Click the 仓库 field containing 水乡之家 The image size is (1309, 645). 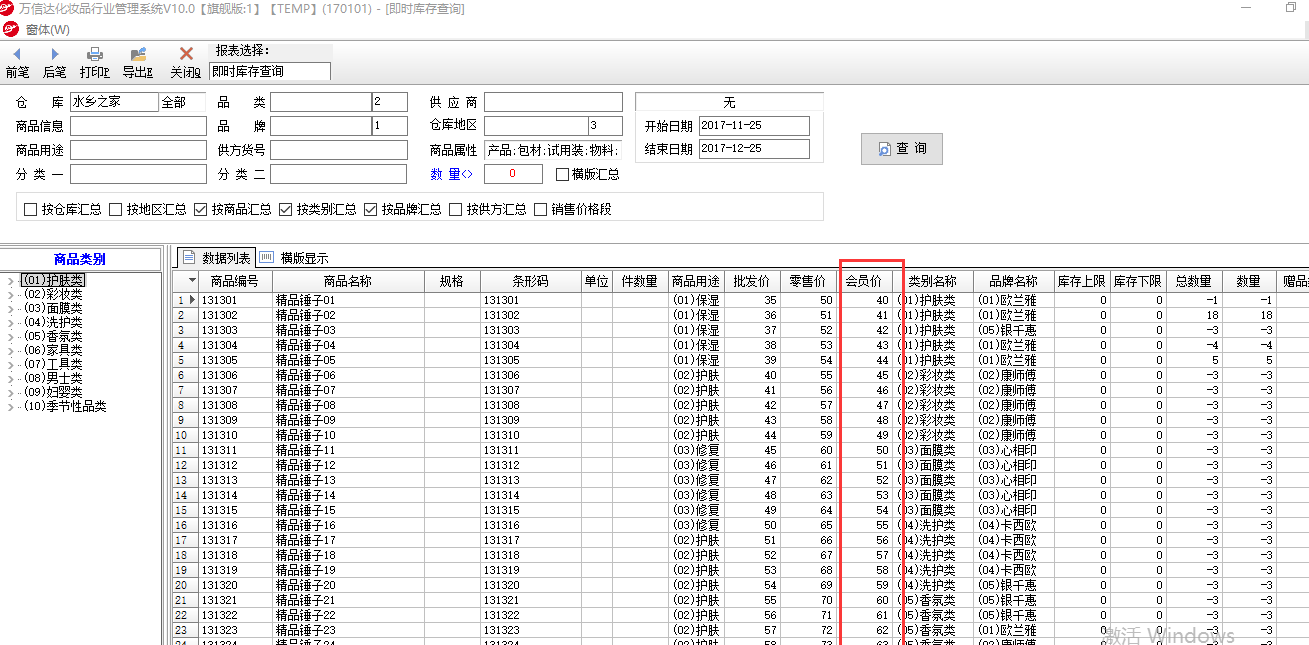point(114,102)
